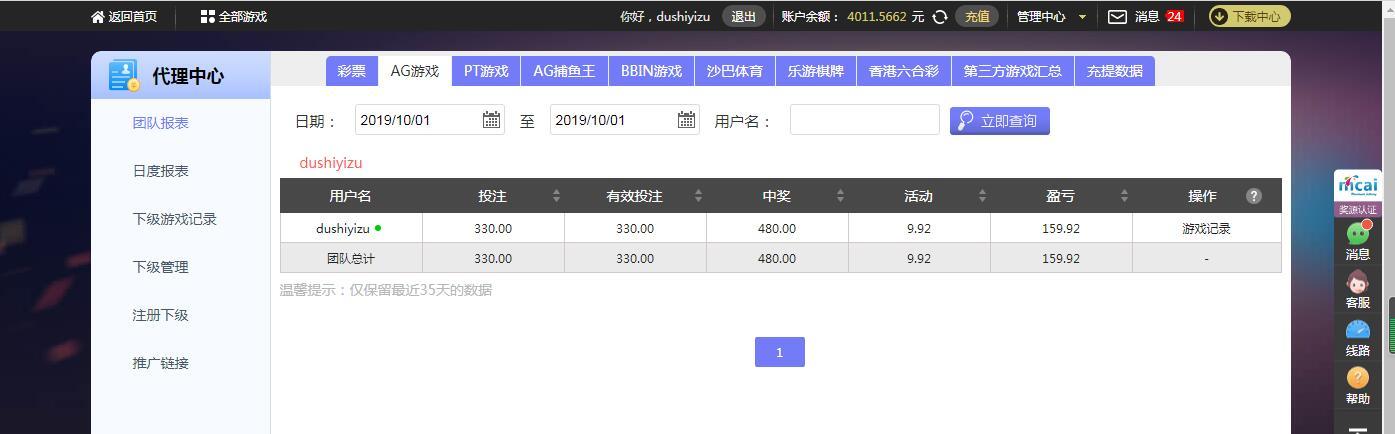The image size is (1395, 434).
Task: Sort table by 活动 column arrows
Action: tap(982, 196)
